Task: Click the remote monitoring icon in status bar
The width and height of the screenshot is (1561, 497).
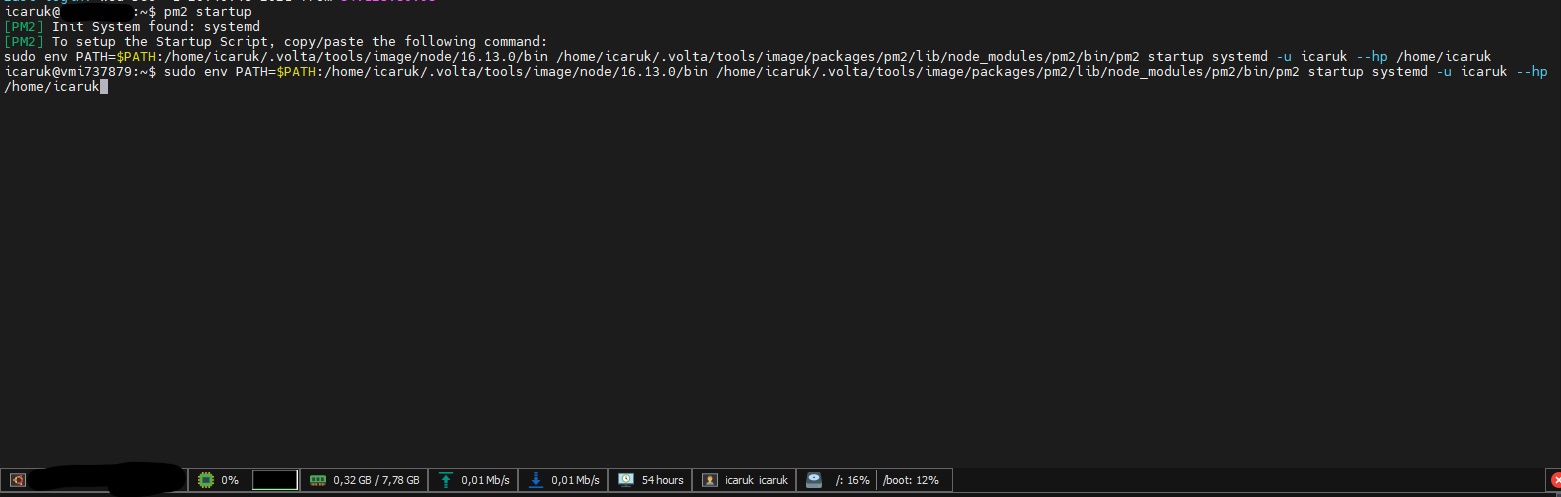Action: pyautogui.click(x=17, y=480)
